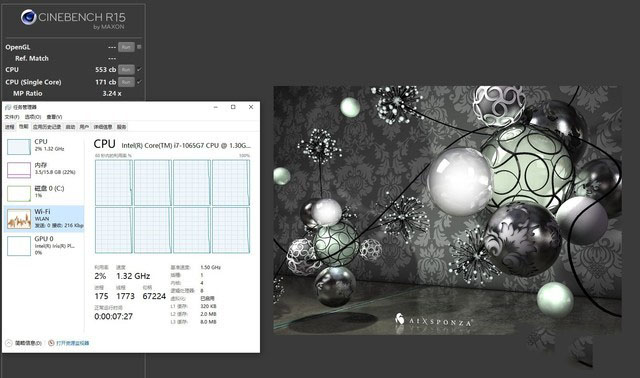Click the Task Manager title bar icon

[8, 107]
